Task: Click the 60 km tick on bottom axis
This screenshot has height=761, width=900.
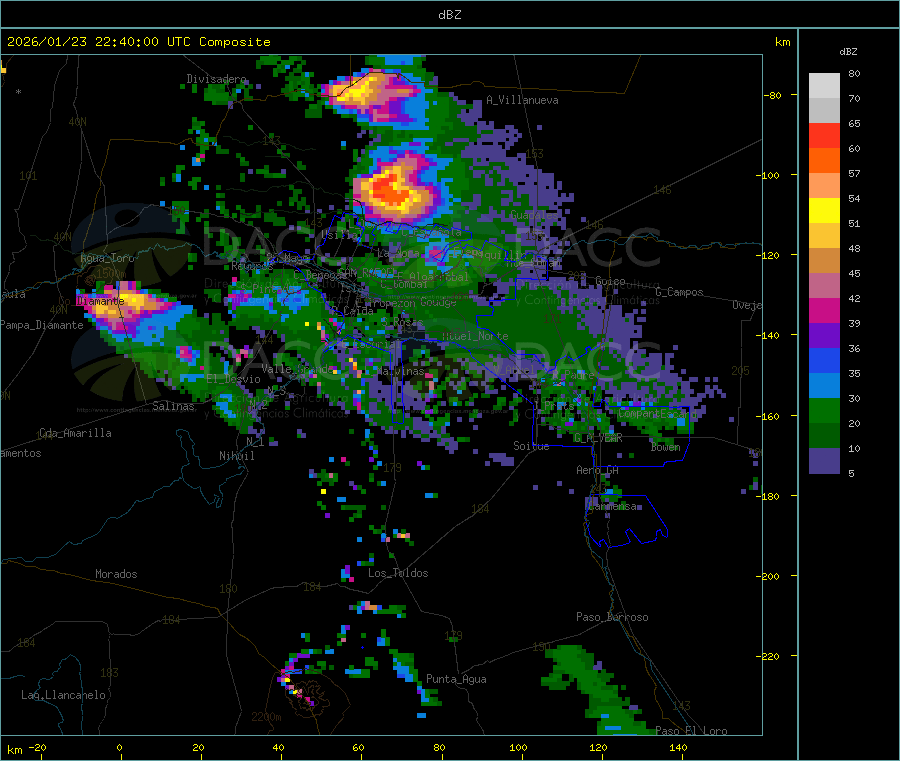Action: click(x=359, y=748)
